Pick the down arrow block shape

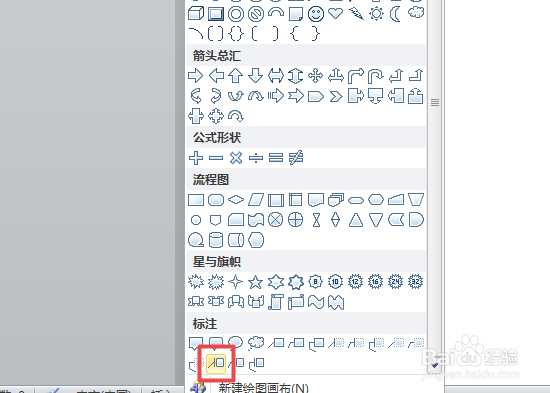(x=256, y=75)
